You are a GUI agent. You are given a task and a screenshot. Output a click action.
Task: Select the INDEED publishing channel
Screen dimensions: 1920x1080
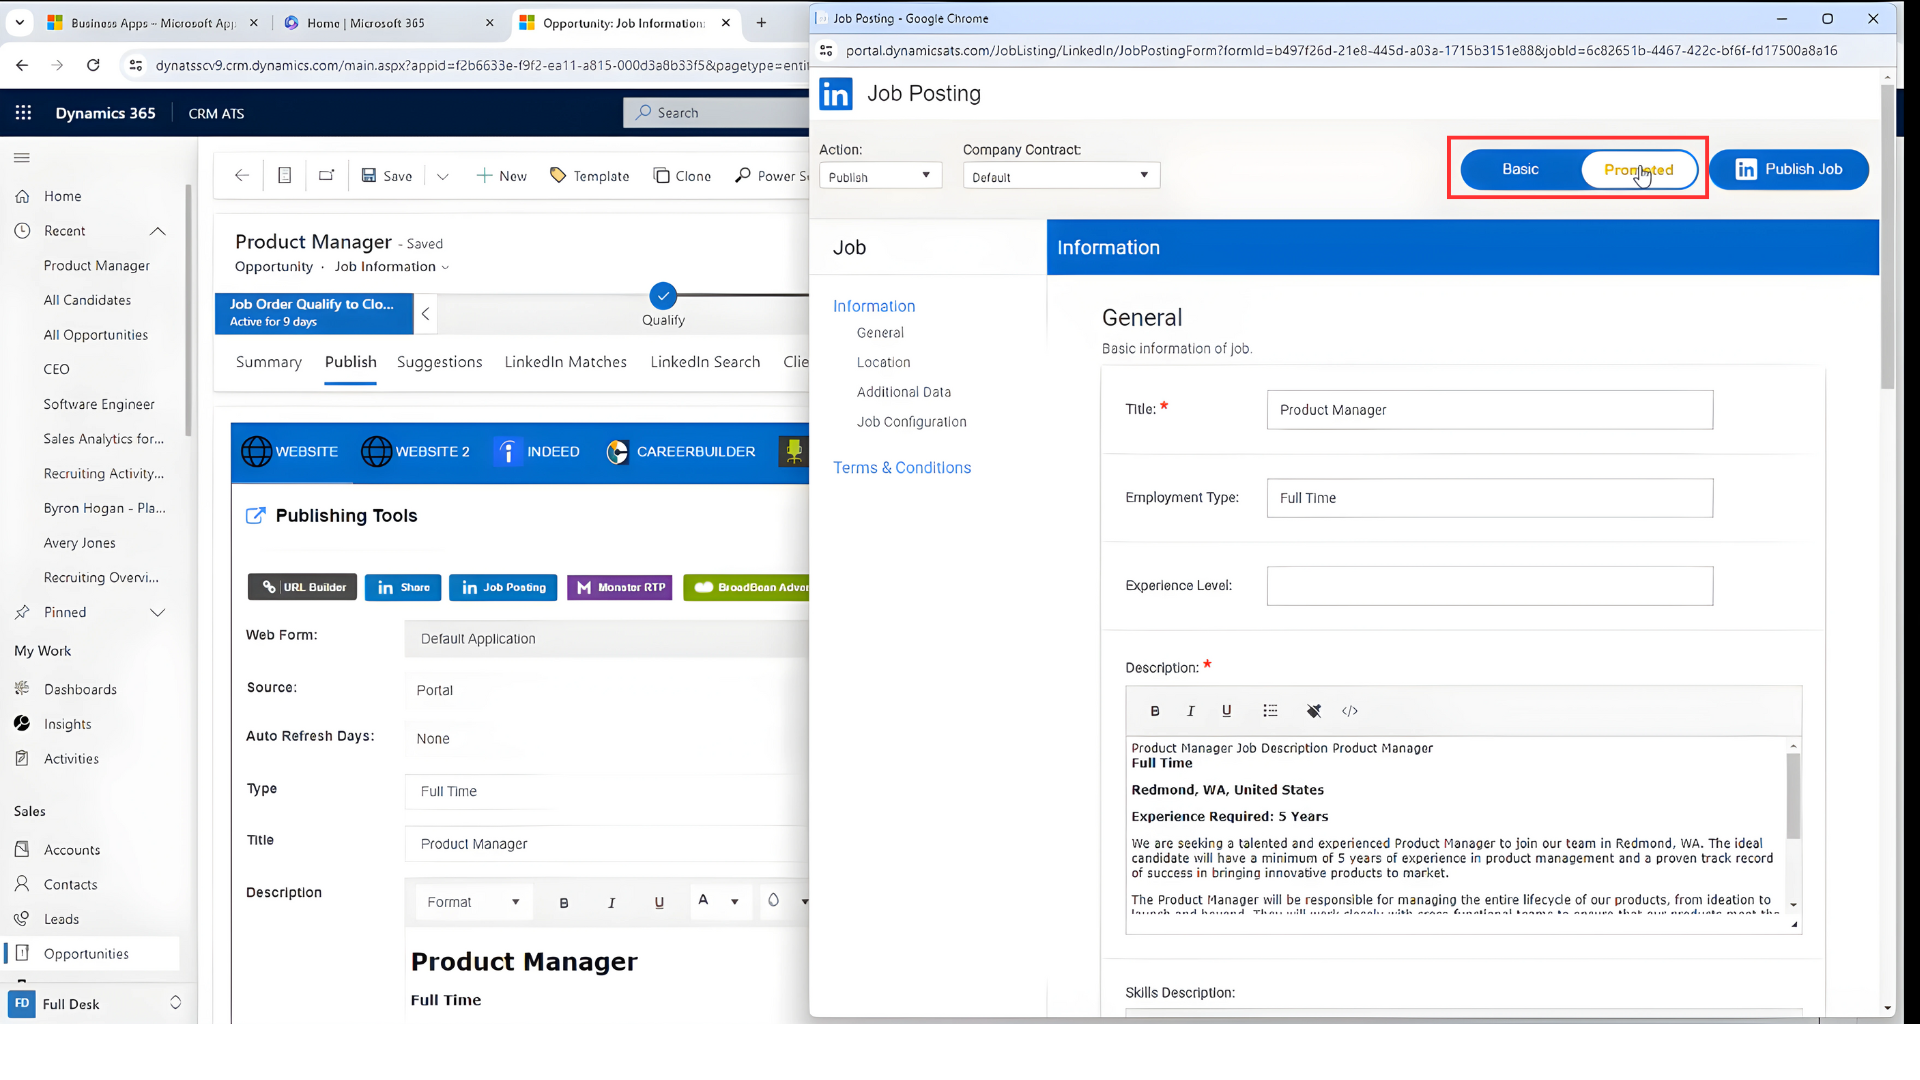pos(538,452)
